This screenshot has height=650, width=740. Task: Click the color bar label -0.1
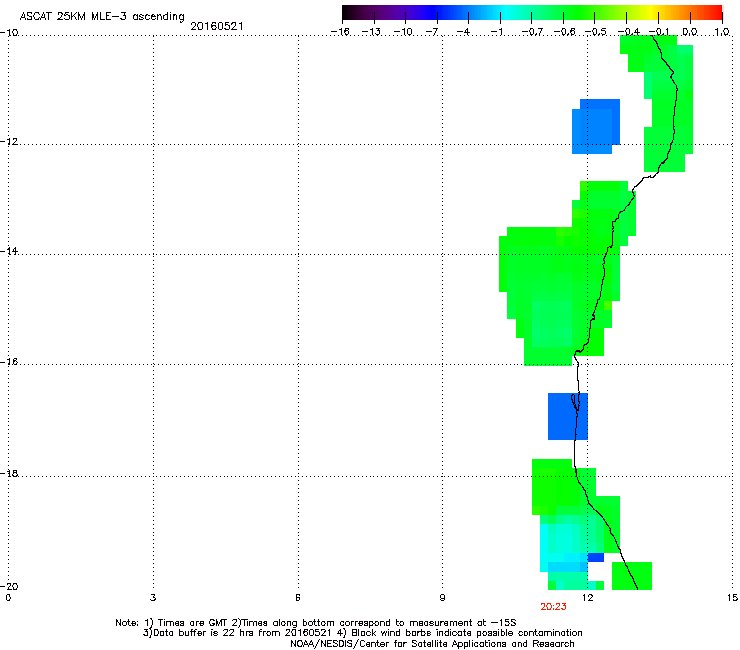coord(659,32)
